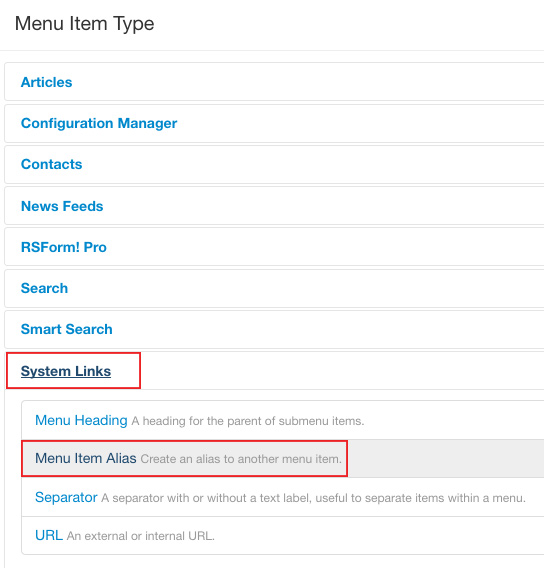Choose the URL menu item type
The width and height of the screenshot is (544, 568).
tap(49, 535)
